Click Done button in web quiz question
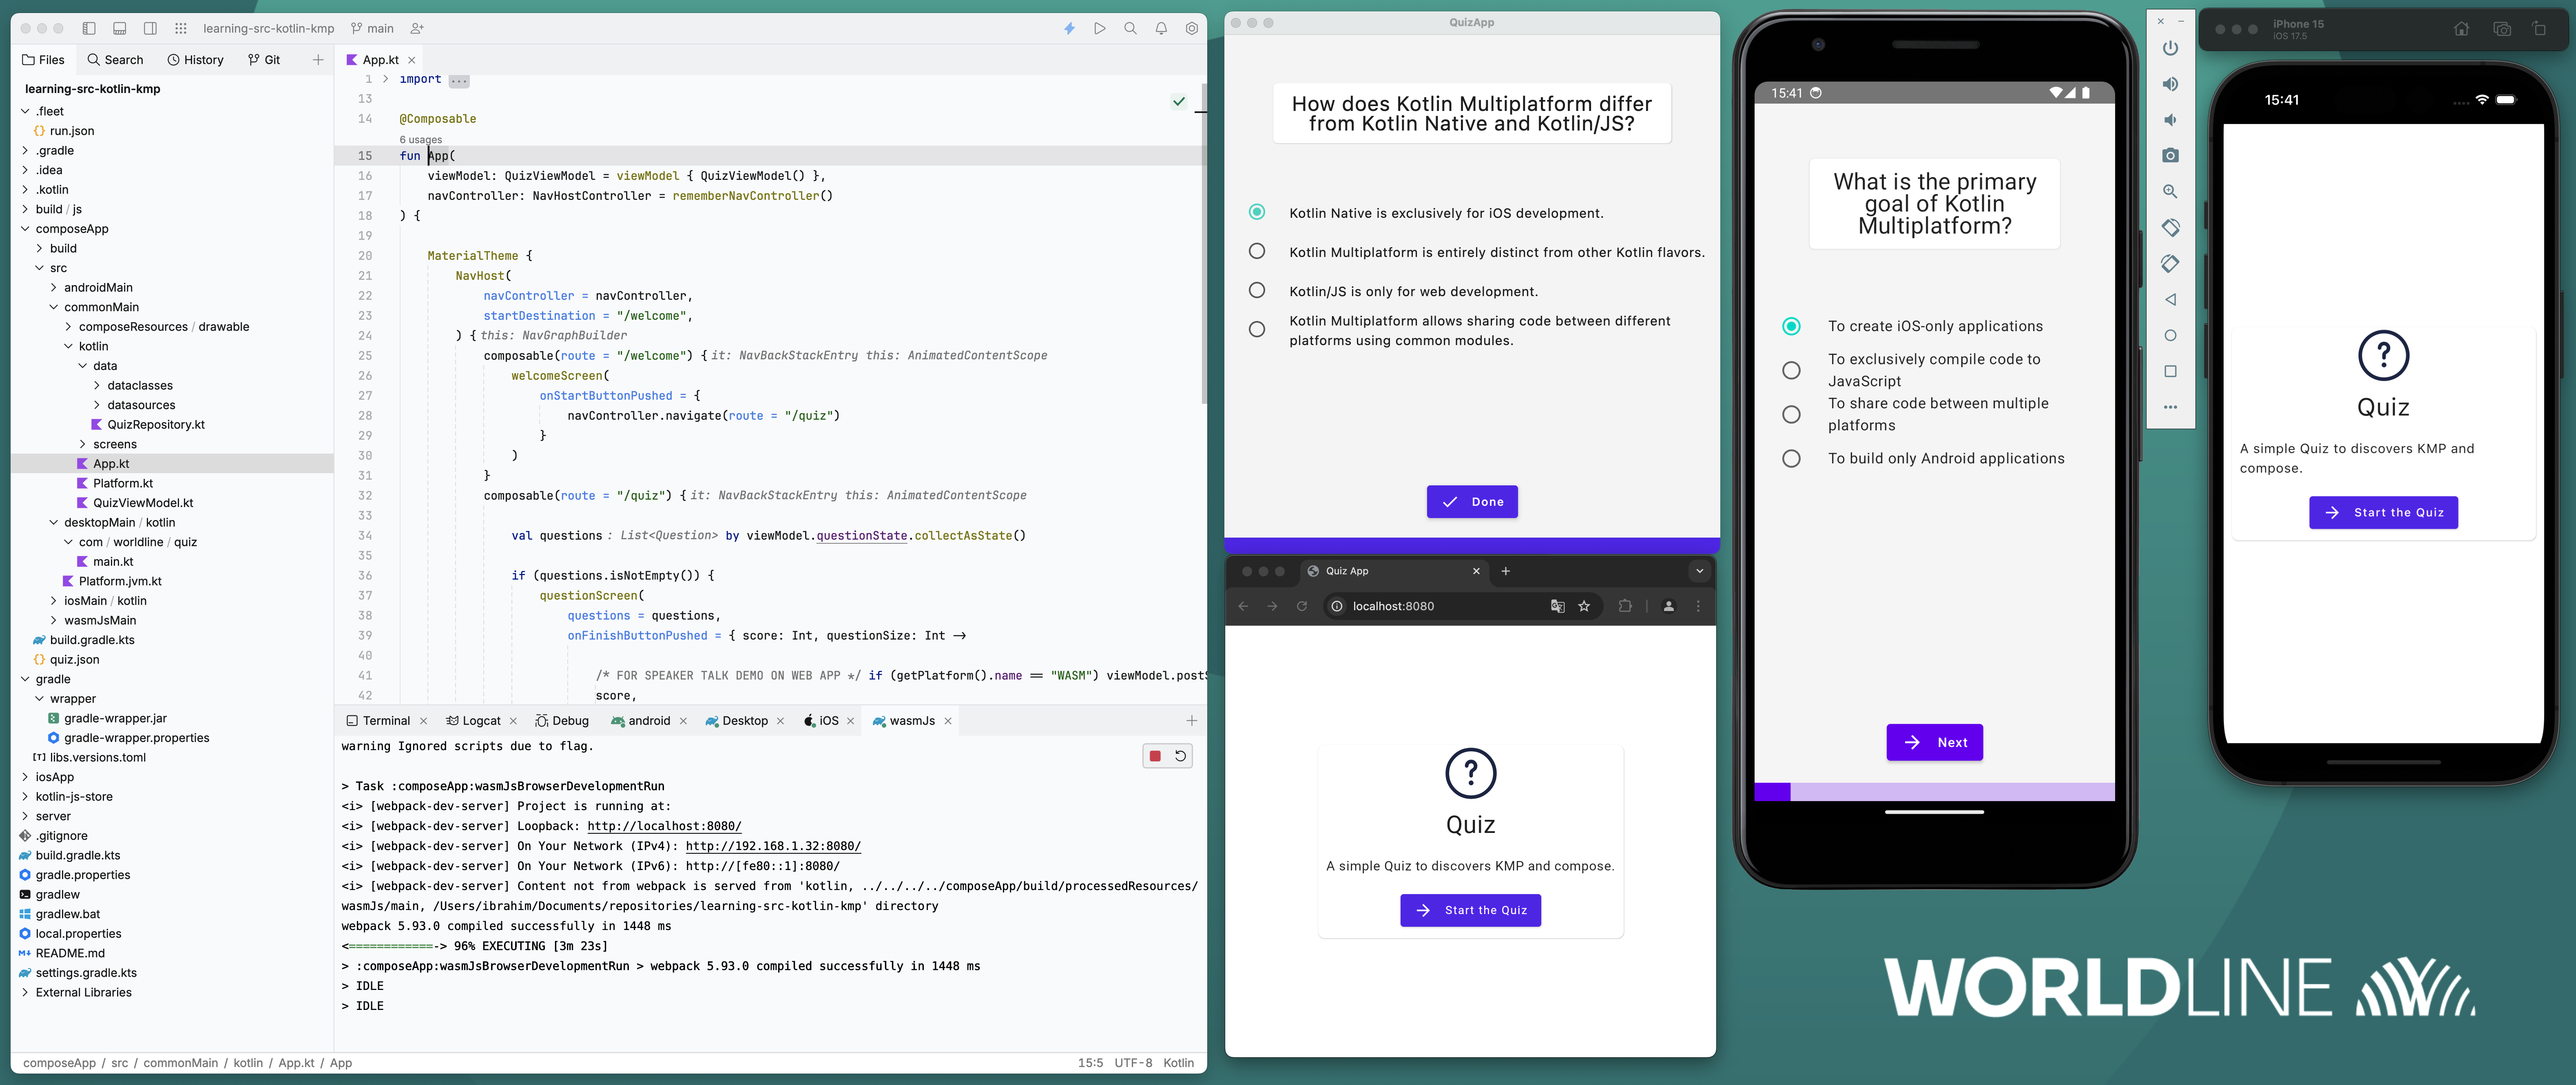This screenshot has height=1085, width=2576. click(1470, 501)
